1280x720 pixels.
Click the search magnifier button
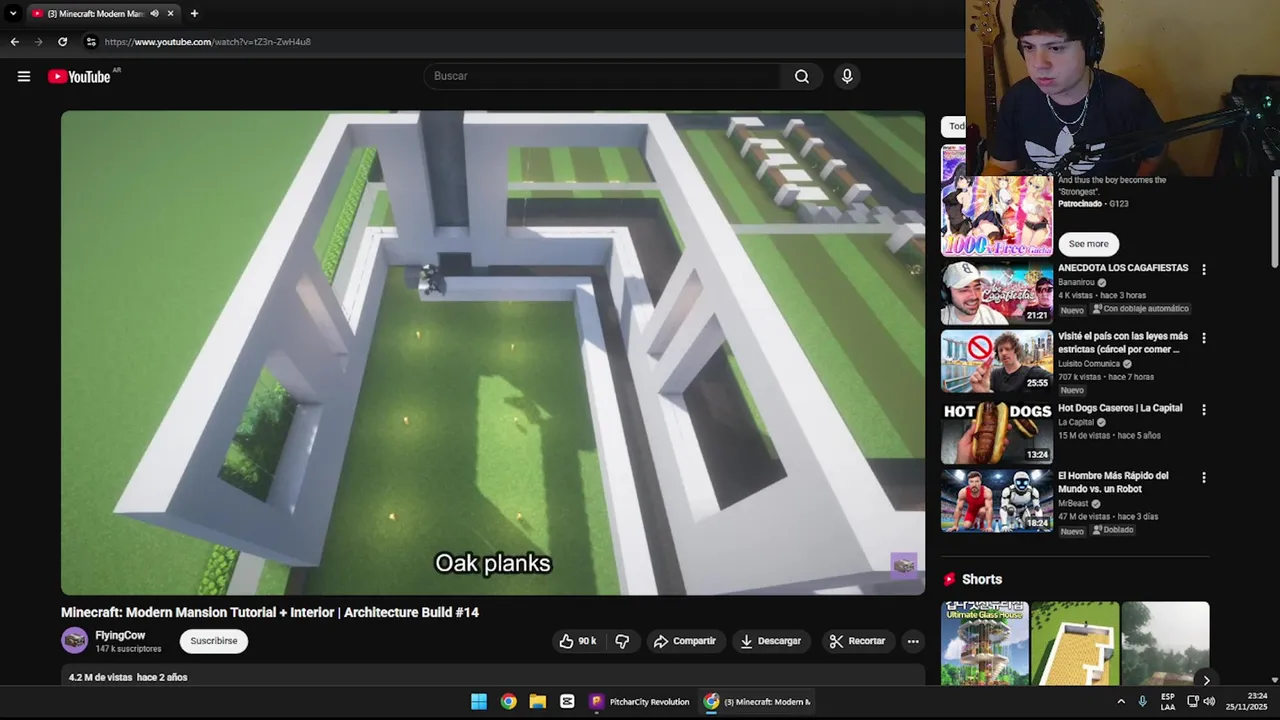click(802, 76)
